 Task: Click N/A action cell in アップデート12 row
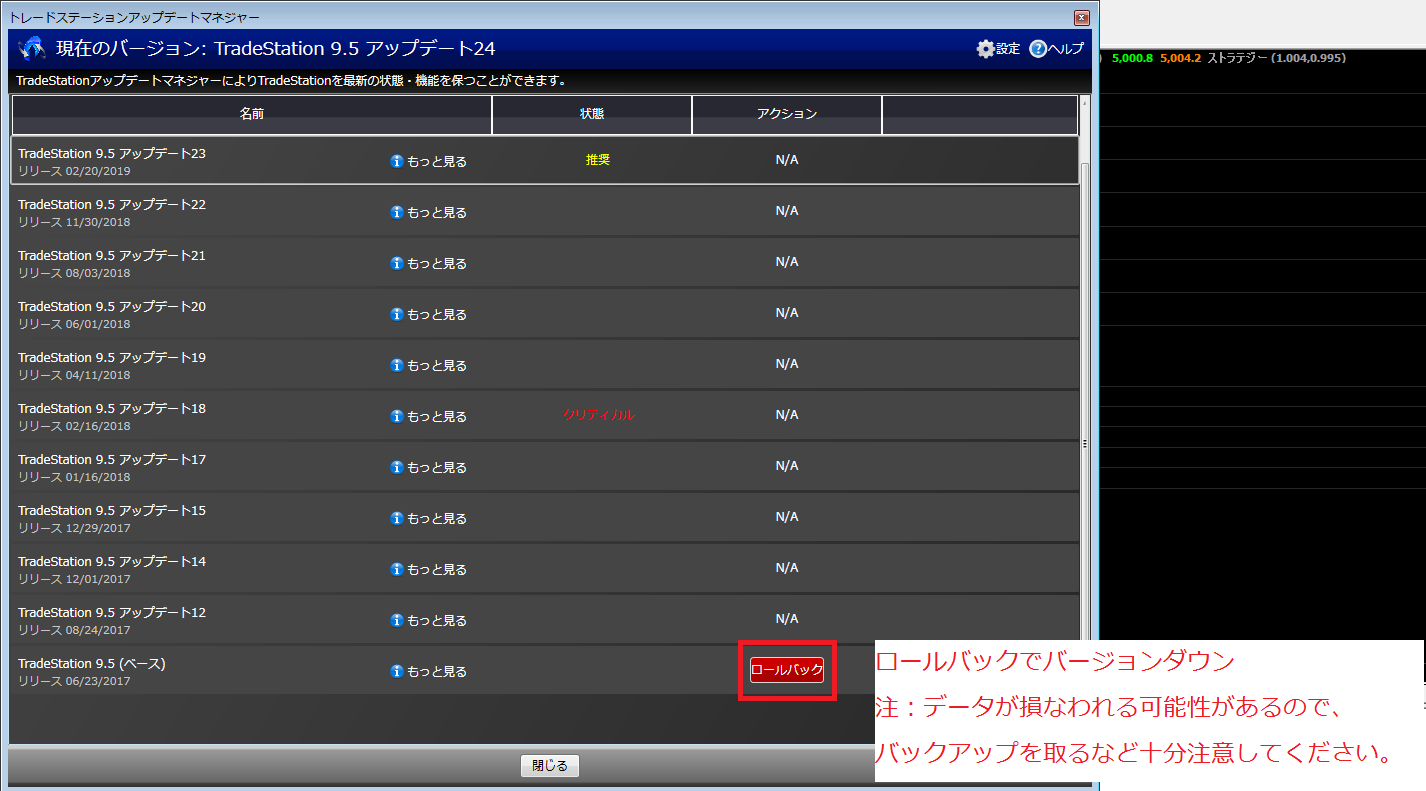click(787, 619)
